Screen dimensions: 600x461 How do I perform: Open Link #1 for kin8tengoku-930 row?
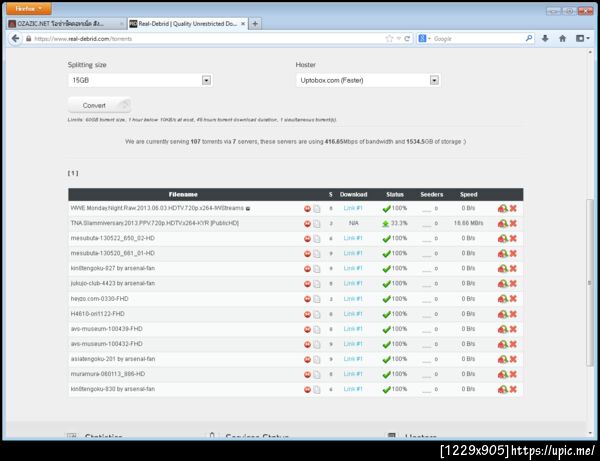tap(353, 389)
